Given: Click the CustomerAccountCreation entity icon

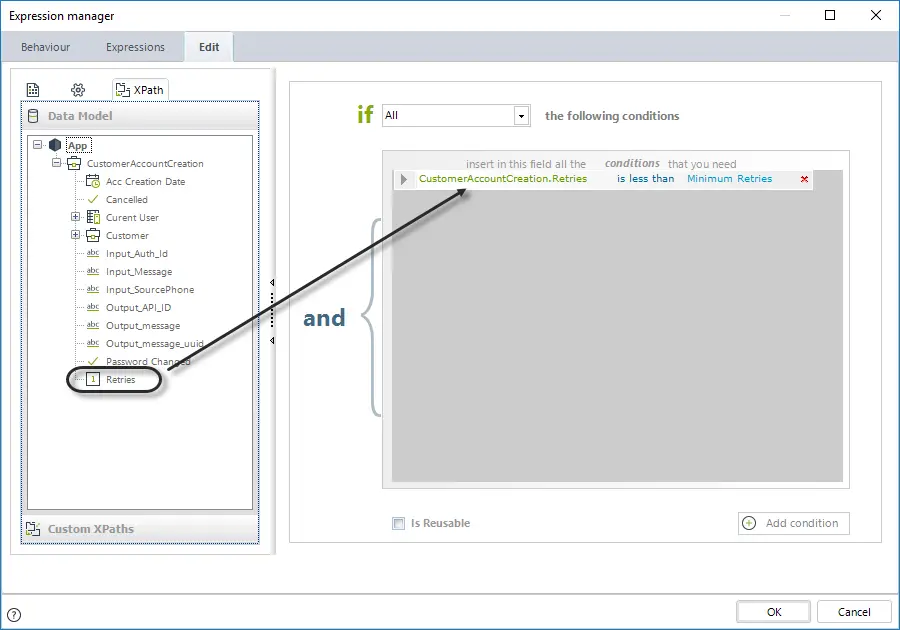Looking at the screenshot, I should (74, 164).
